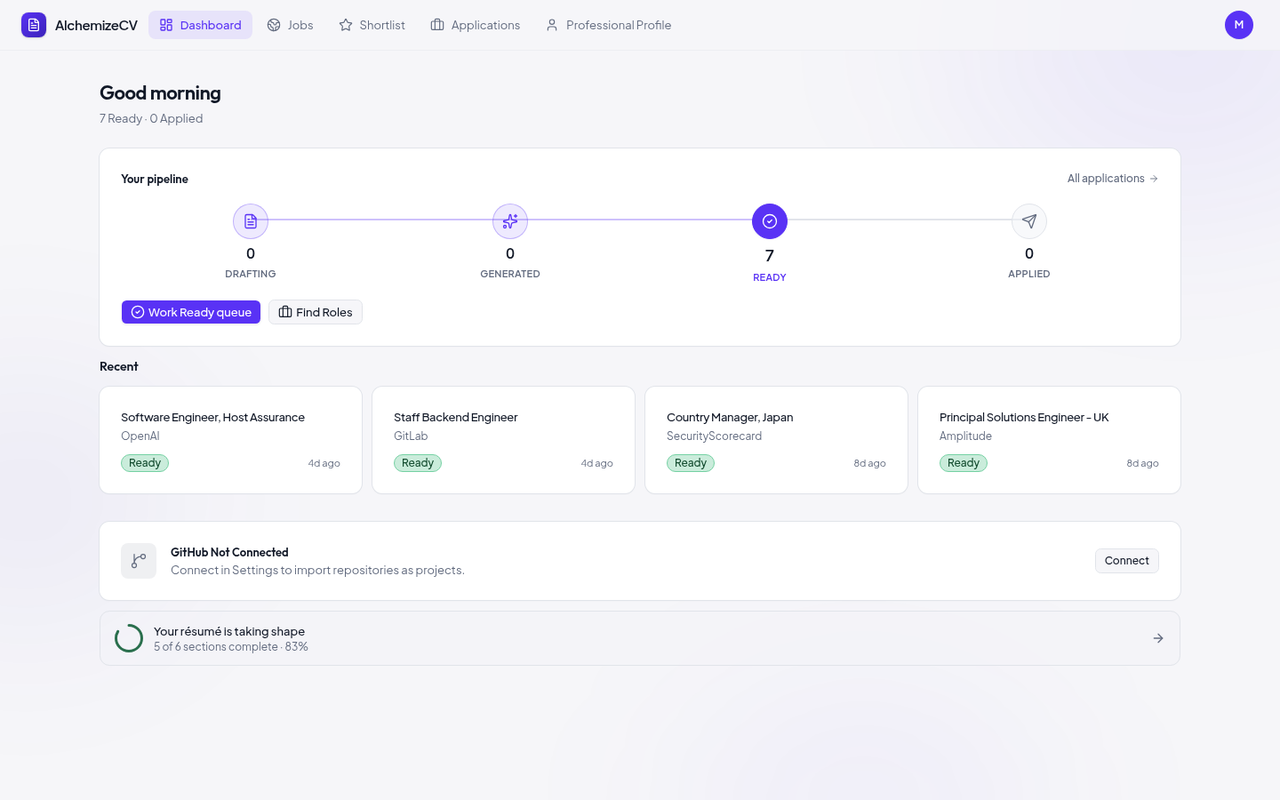Open Principal Solutions Engineer - UK card title
The width and height of the screenshot is (1280, 800).
pos(1024,417)
